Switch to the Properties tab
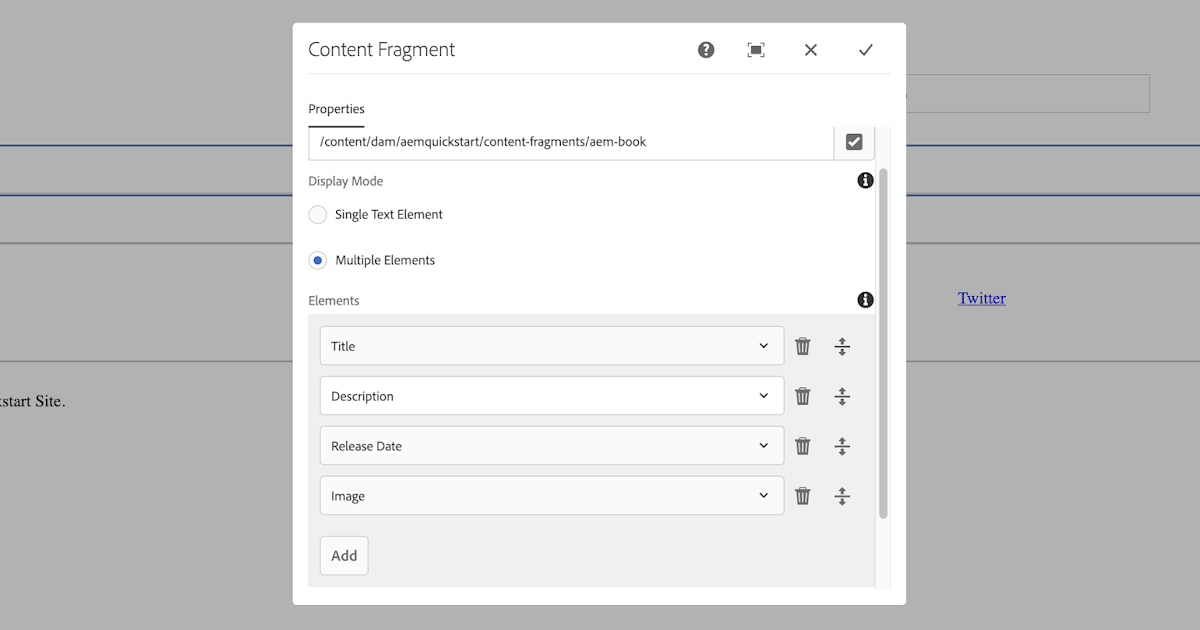 coord(336,109)
